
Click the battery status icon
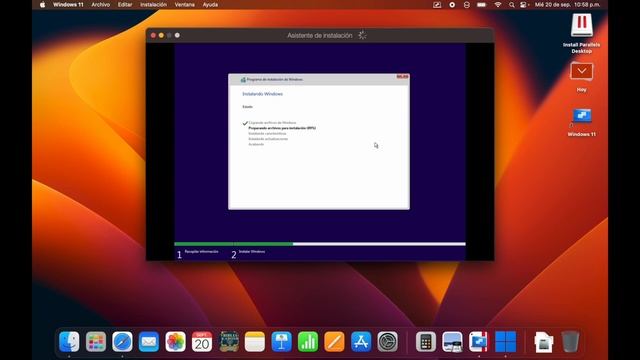click(x=482, y=5)
